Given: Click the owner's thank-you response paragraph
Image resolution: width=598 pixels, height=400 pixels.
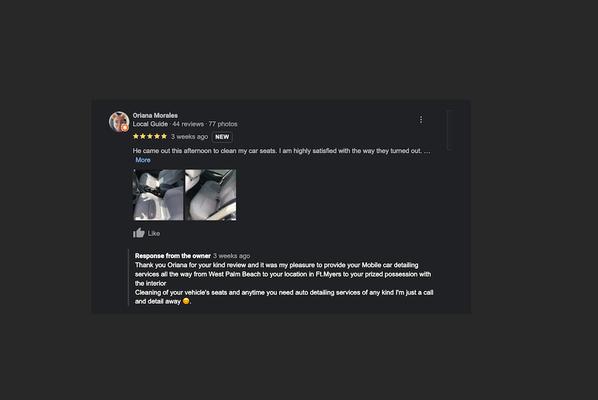Looking at the screenshot, I should (284, 283).
